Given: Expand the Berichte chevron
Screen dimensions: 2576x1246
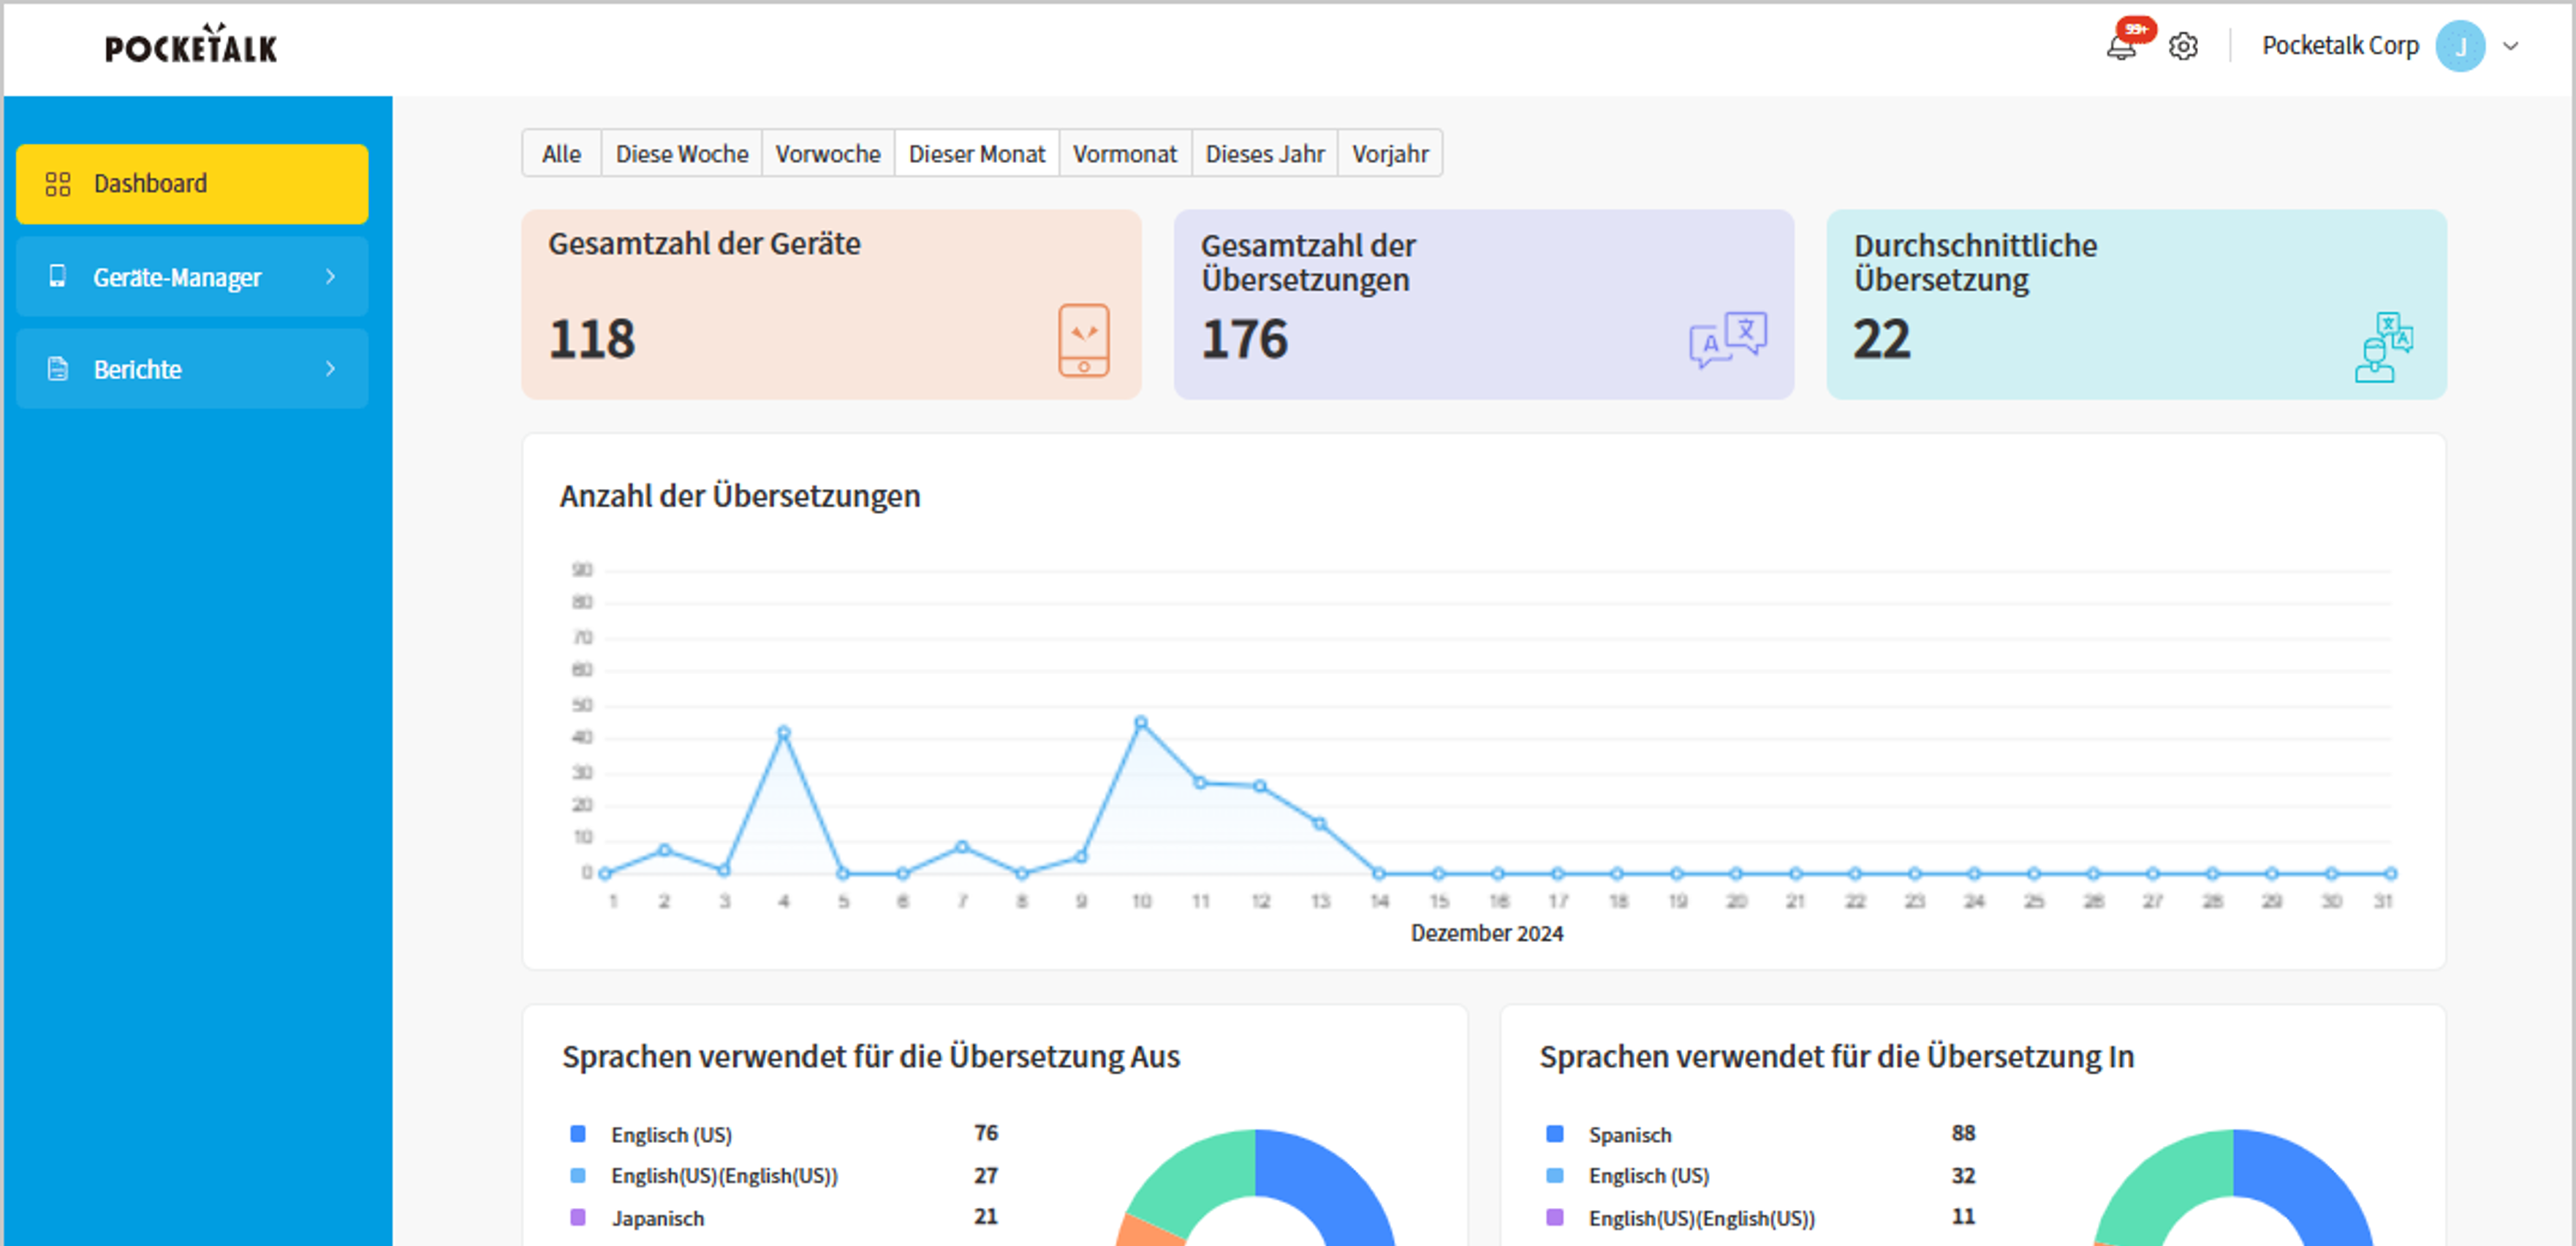Looking at the screenshot, I should 330,369.
